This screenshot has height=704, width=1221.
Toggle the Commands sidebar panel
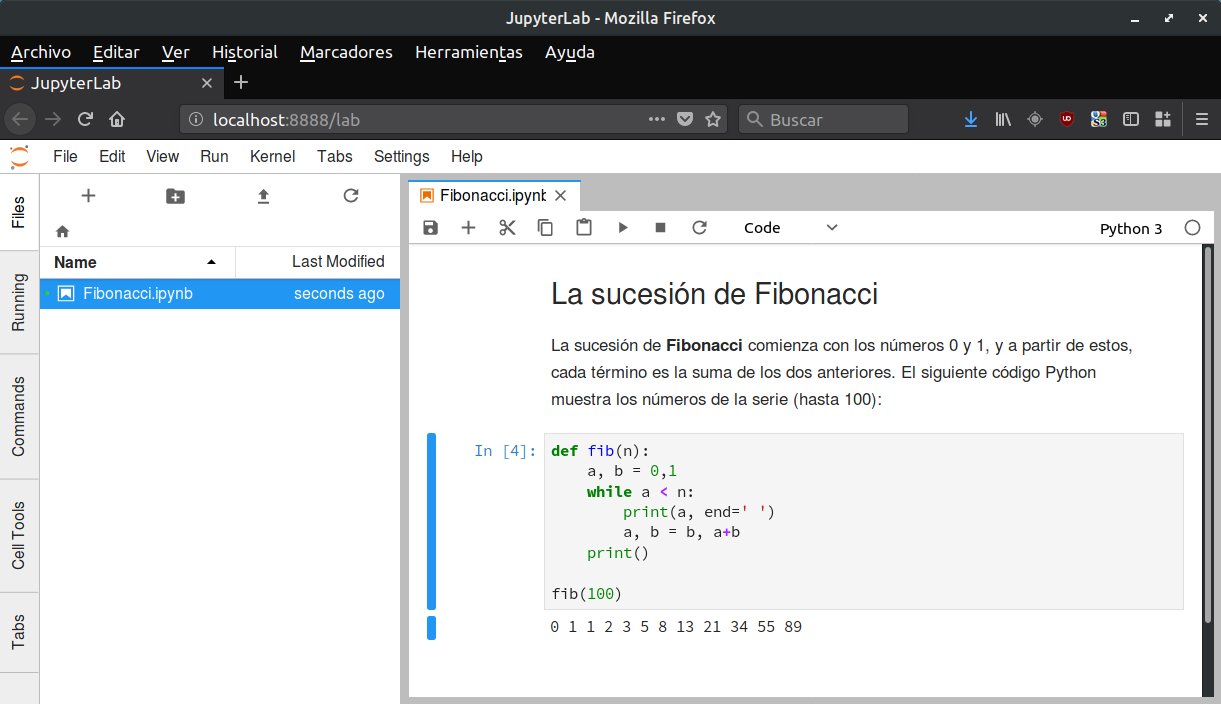coord(18,417)
